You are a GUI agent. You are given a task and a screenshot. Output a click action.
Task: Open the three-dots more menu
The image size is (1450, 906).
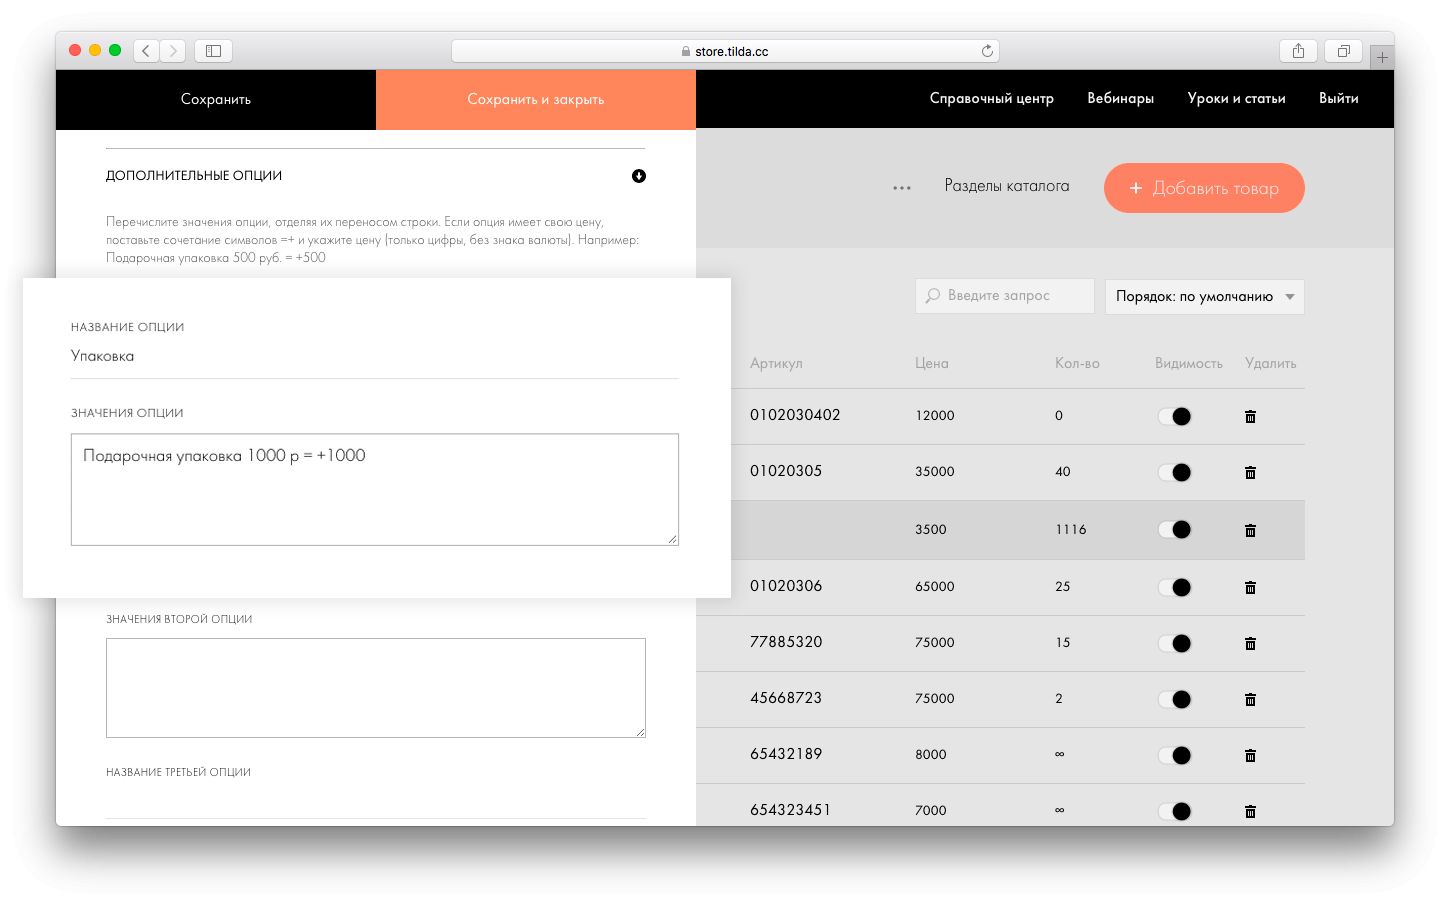tap(902, 188)
